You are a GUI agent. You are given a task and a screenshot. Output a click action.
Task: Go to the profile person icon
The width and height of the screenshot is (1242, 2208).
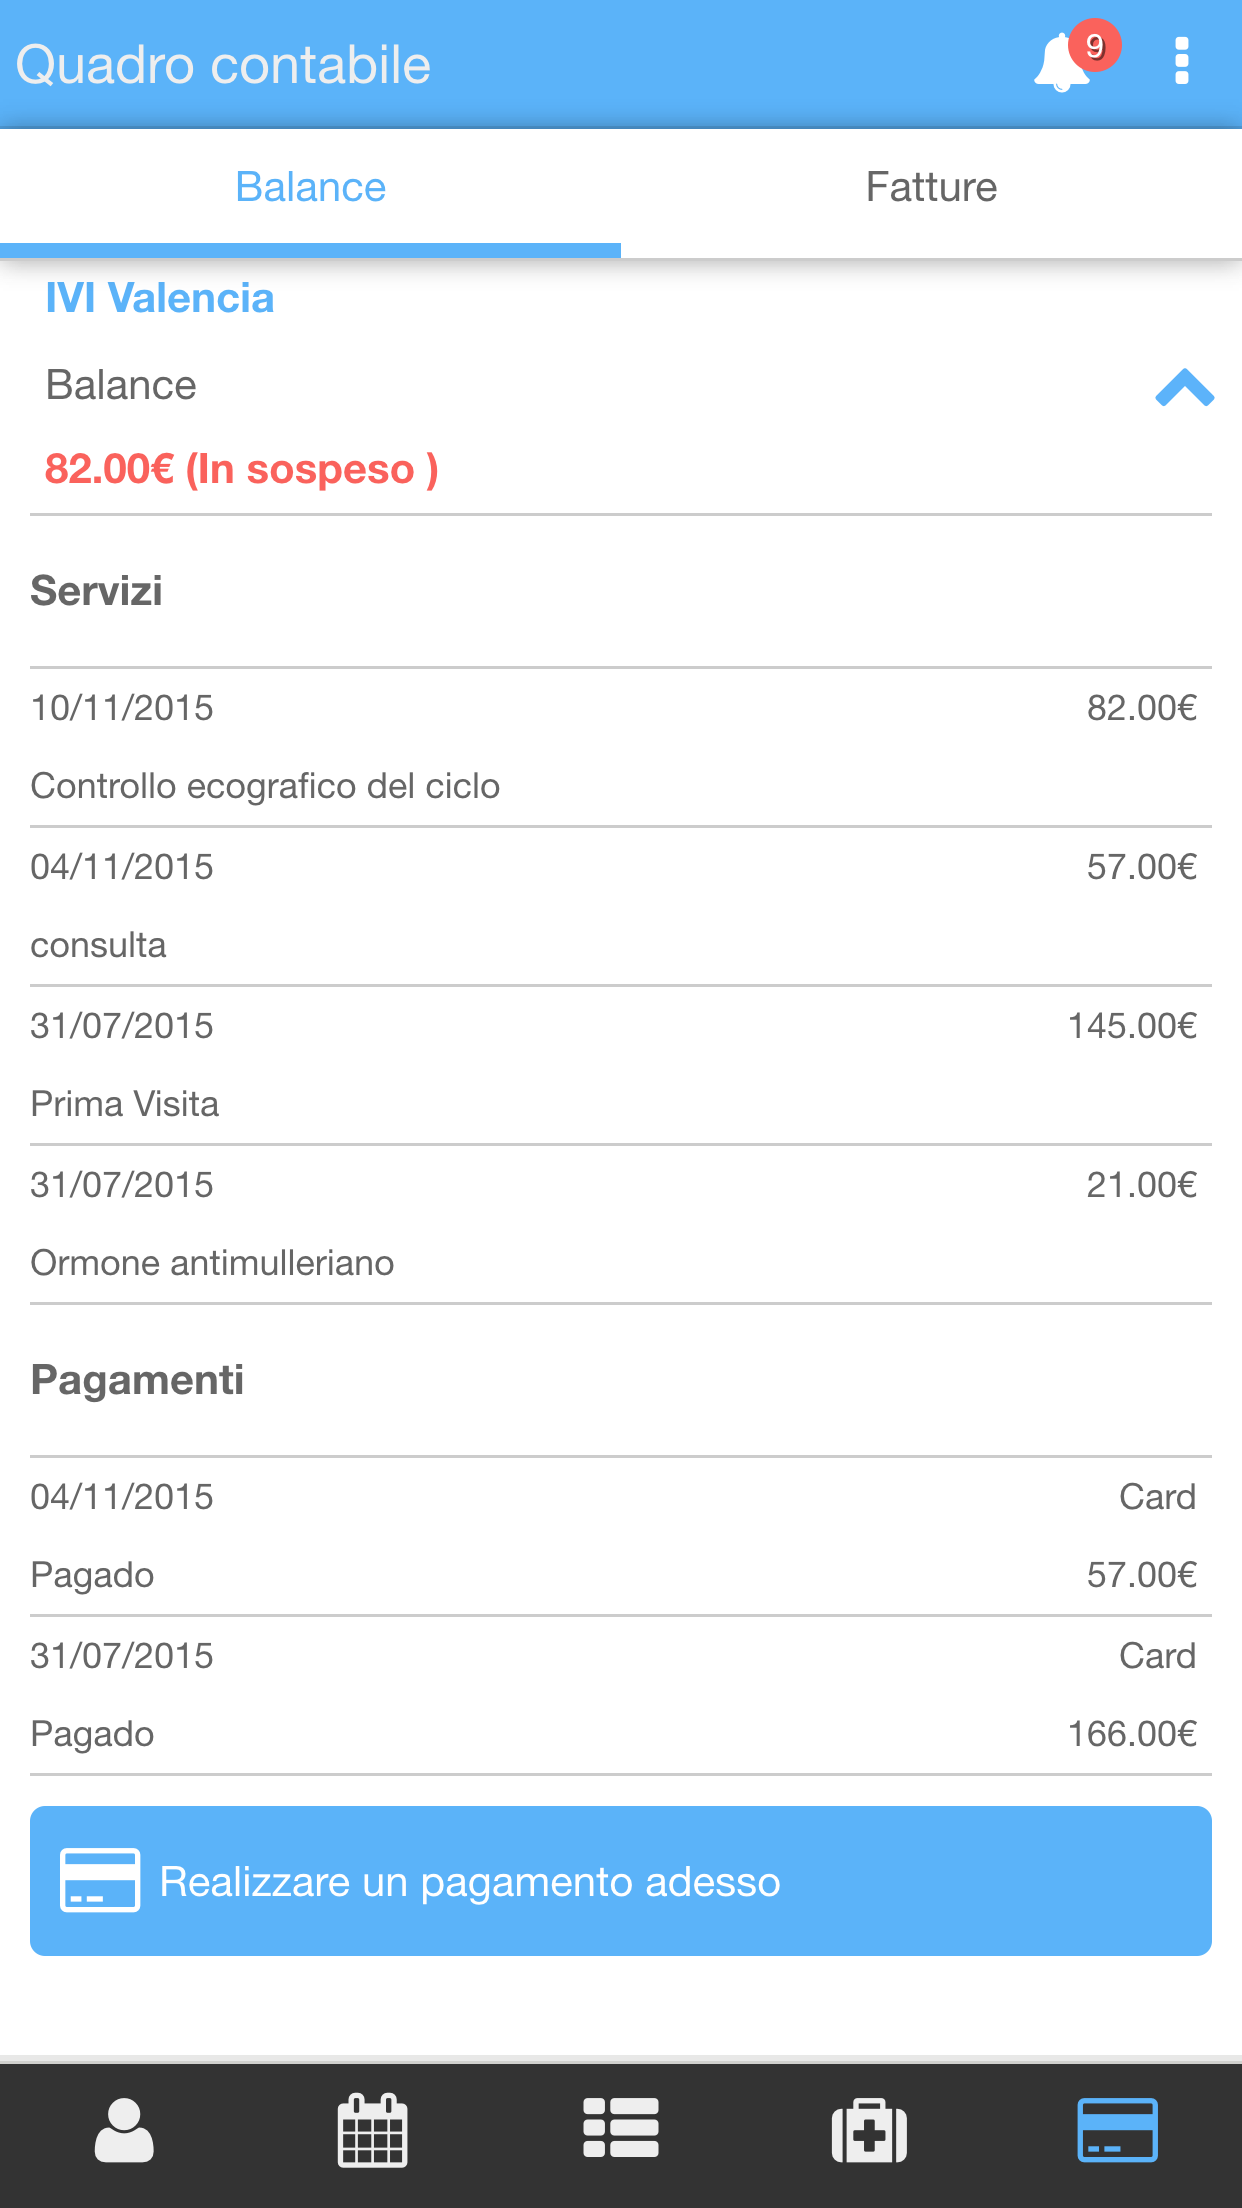coord(124,2130)
